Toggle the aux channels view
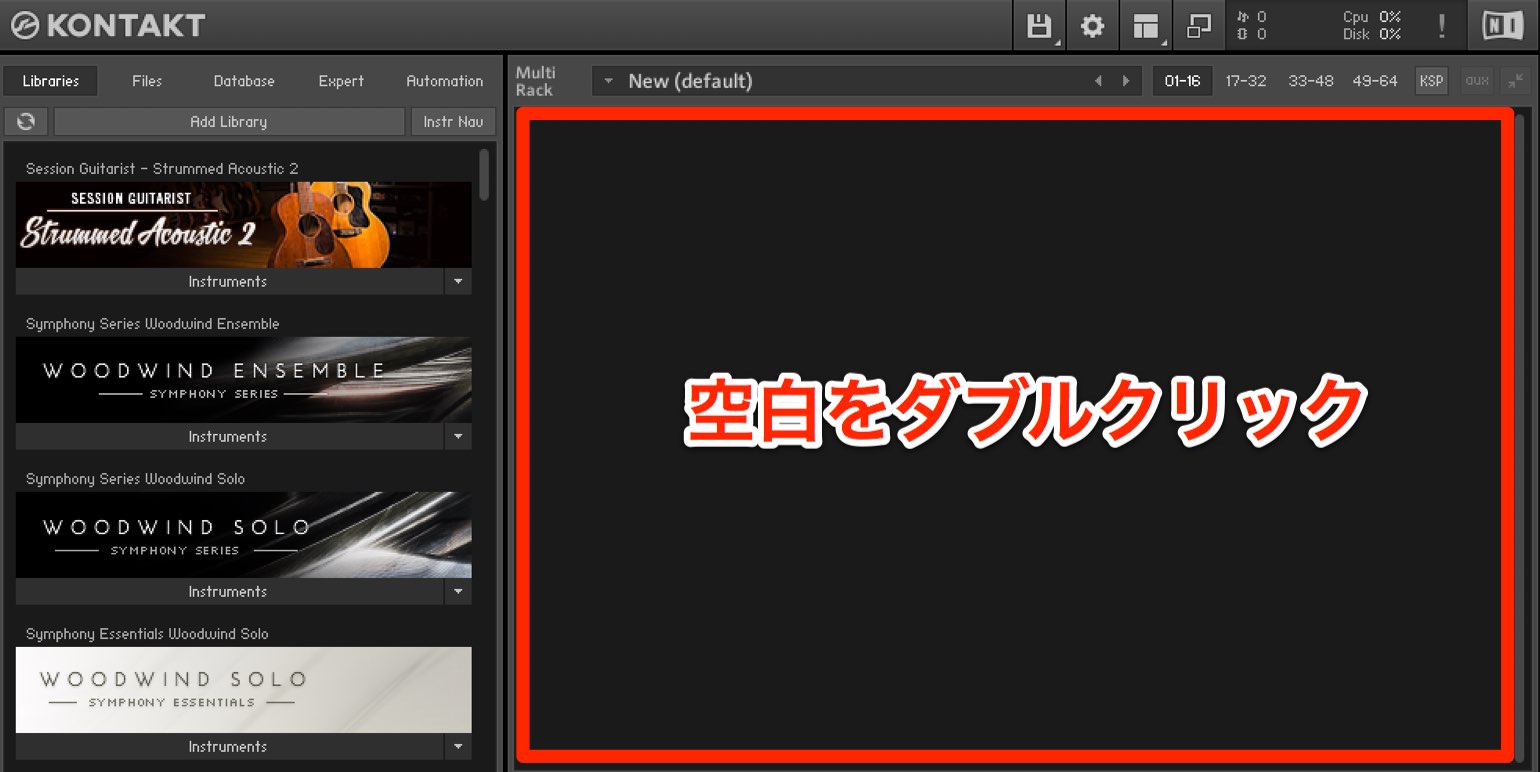 pos(1477,81)
